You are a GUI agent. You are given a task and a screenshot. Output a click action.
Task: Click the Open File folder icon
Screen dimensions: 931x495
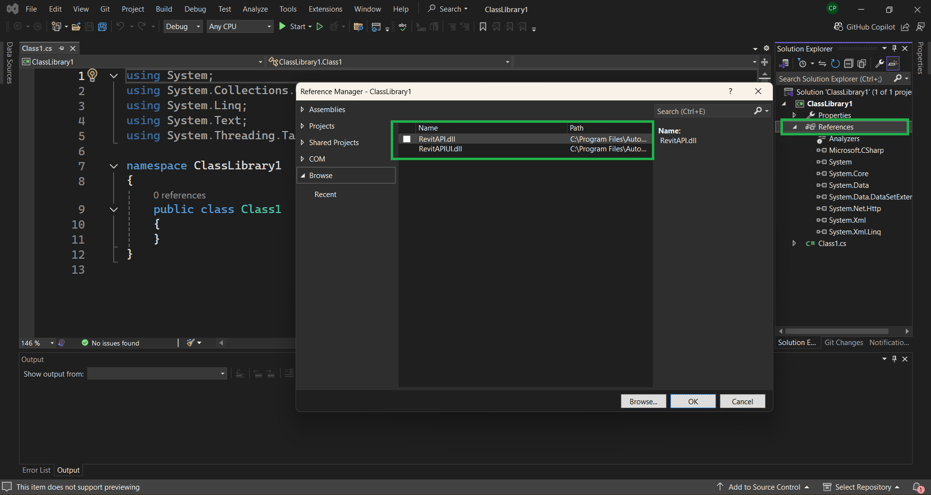[x=77, y=27]
